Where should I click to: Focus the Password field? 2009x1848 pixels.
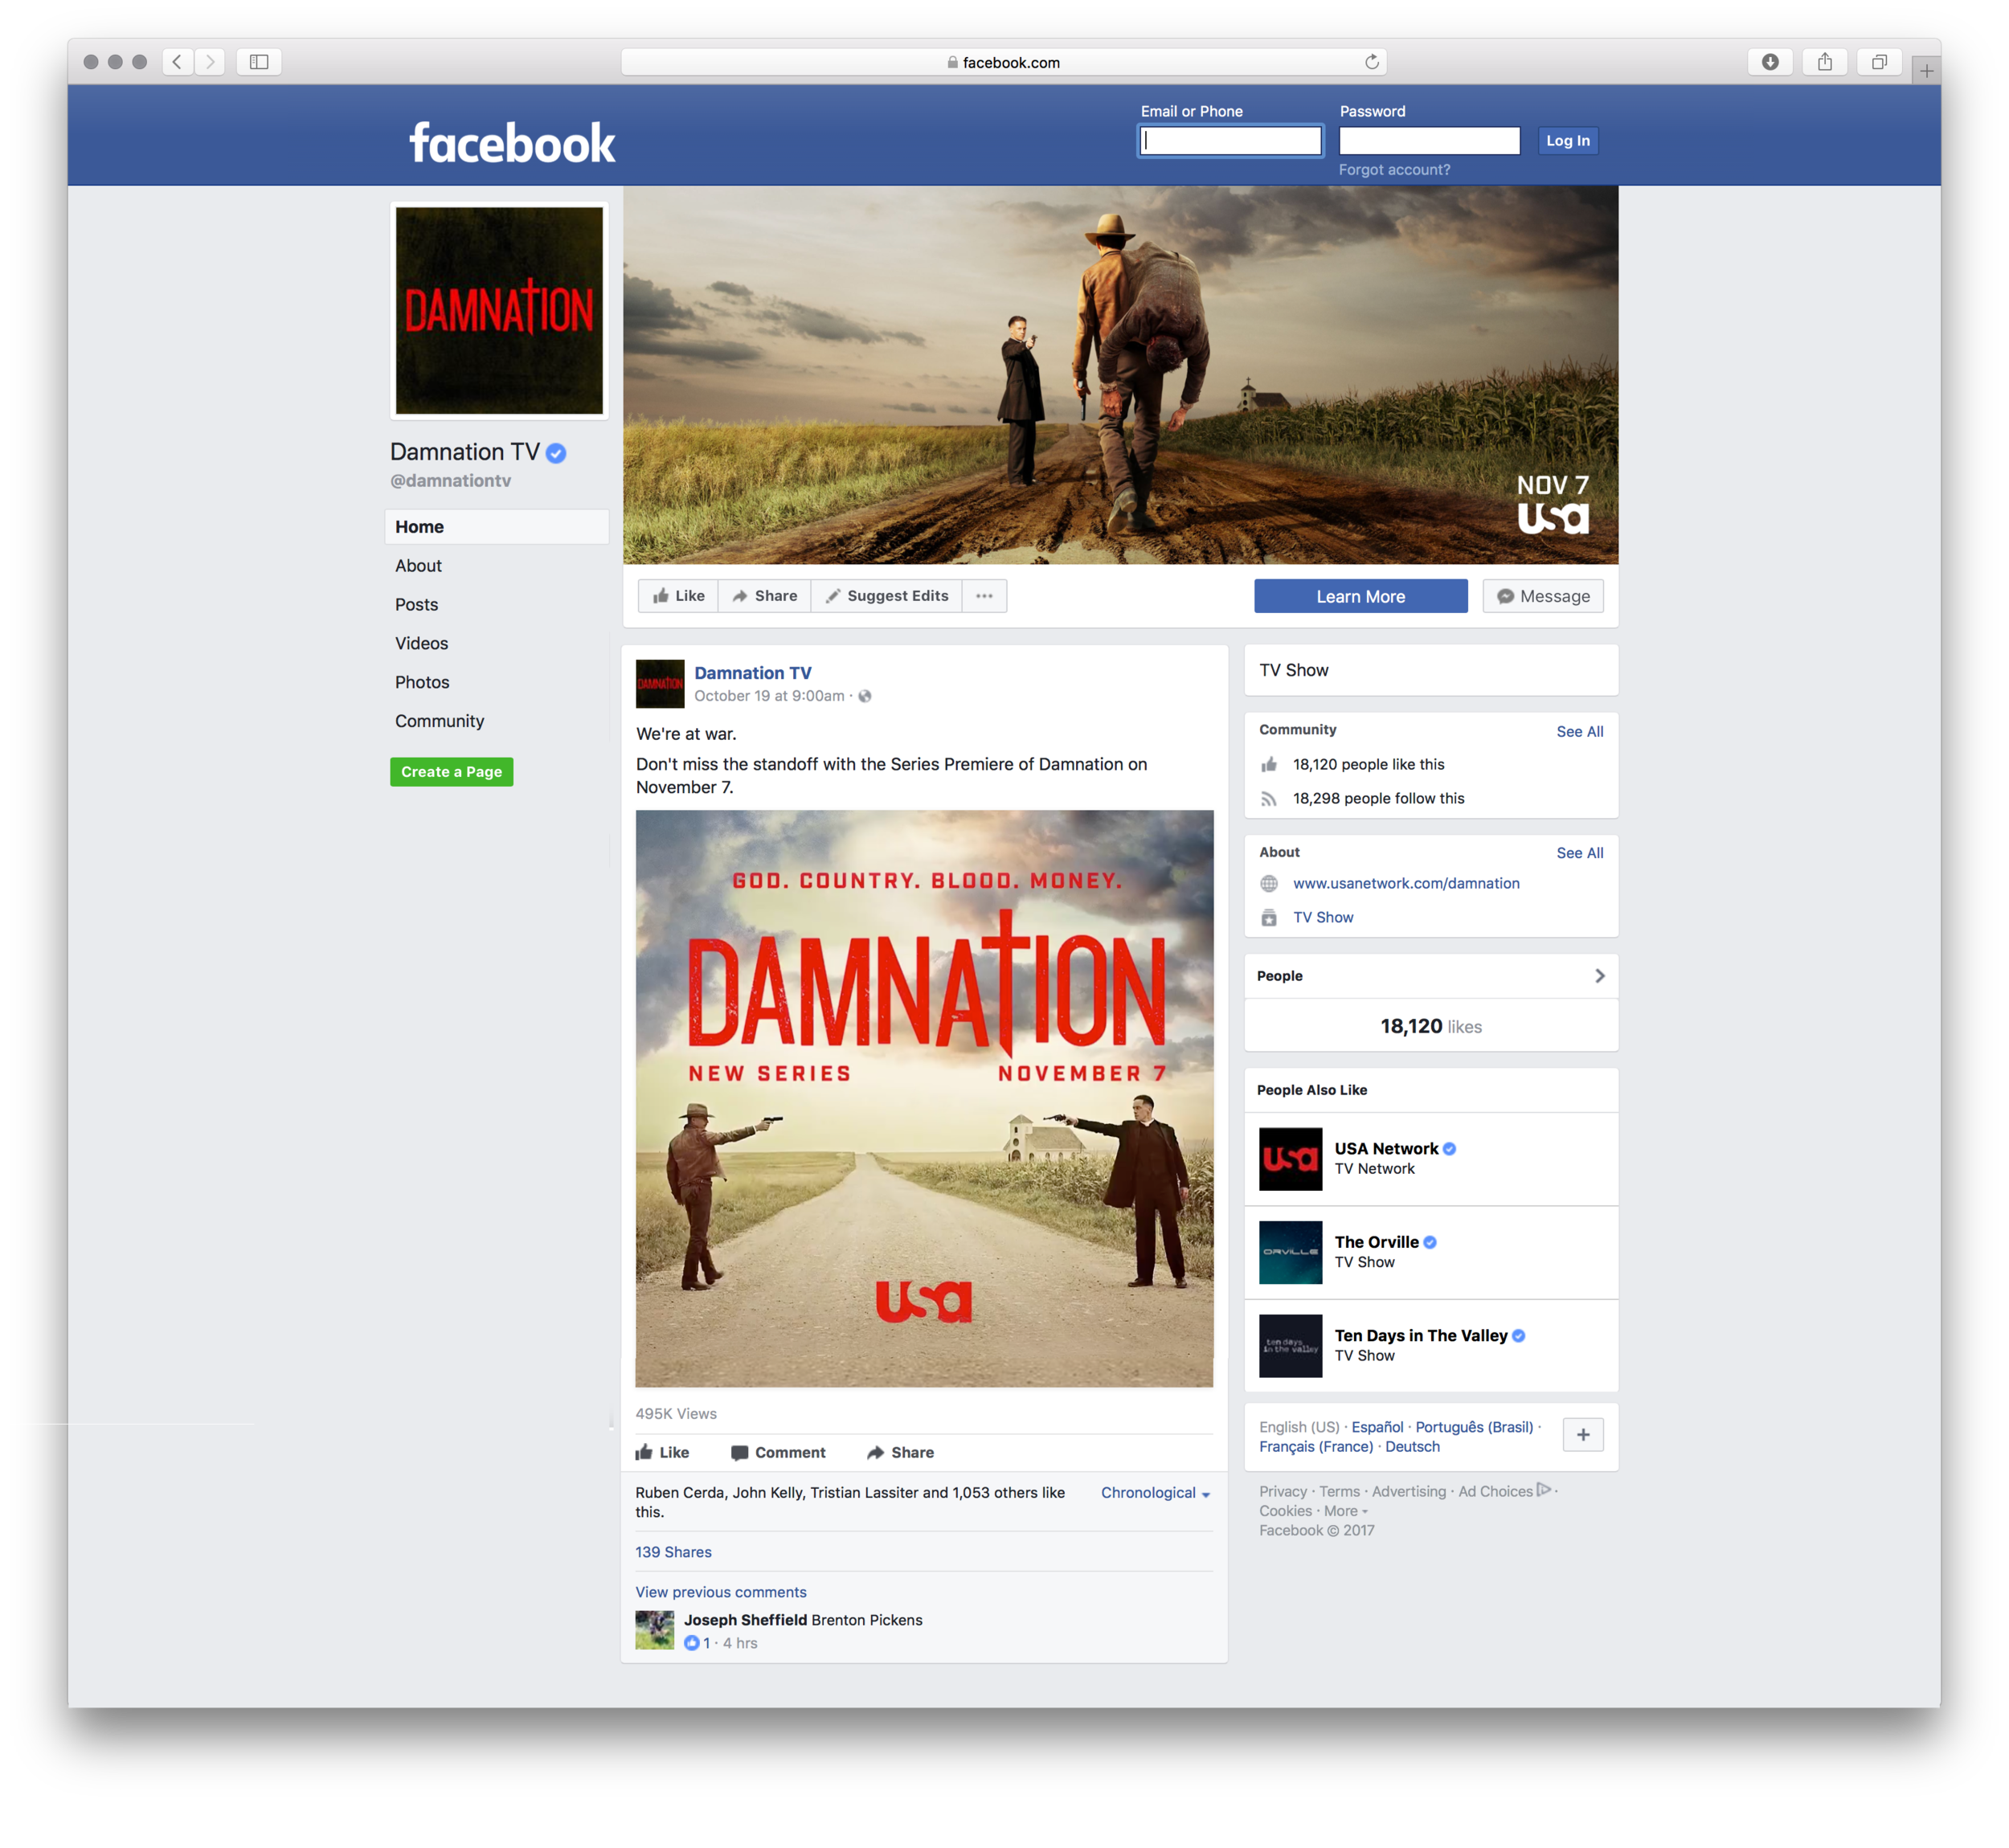point(1429,141)
